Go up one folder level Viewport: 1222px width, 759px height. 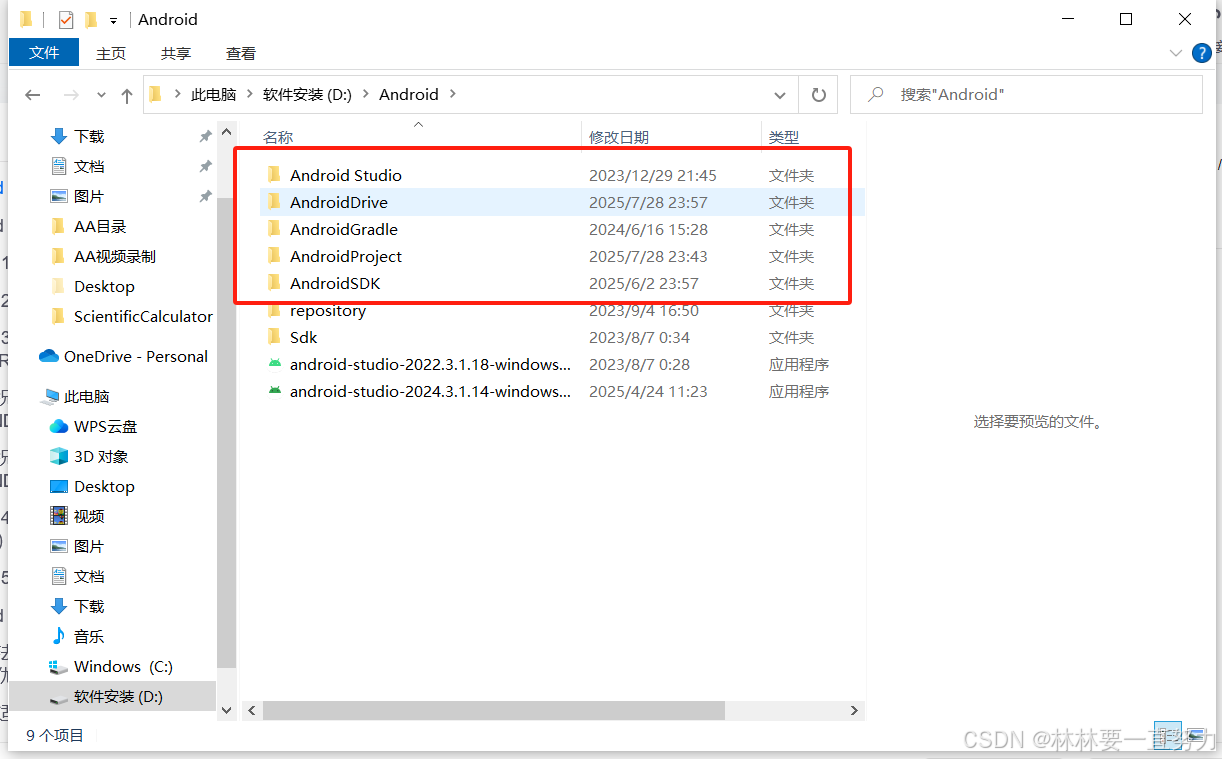(x=127, y=95)
